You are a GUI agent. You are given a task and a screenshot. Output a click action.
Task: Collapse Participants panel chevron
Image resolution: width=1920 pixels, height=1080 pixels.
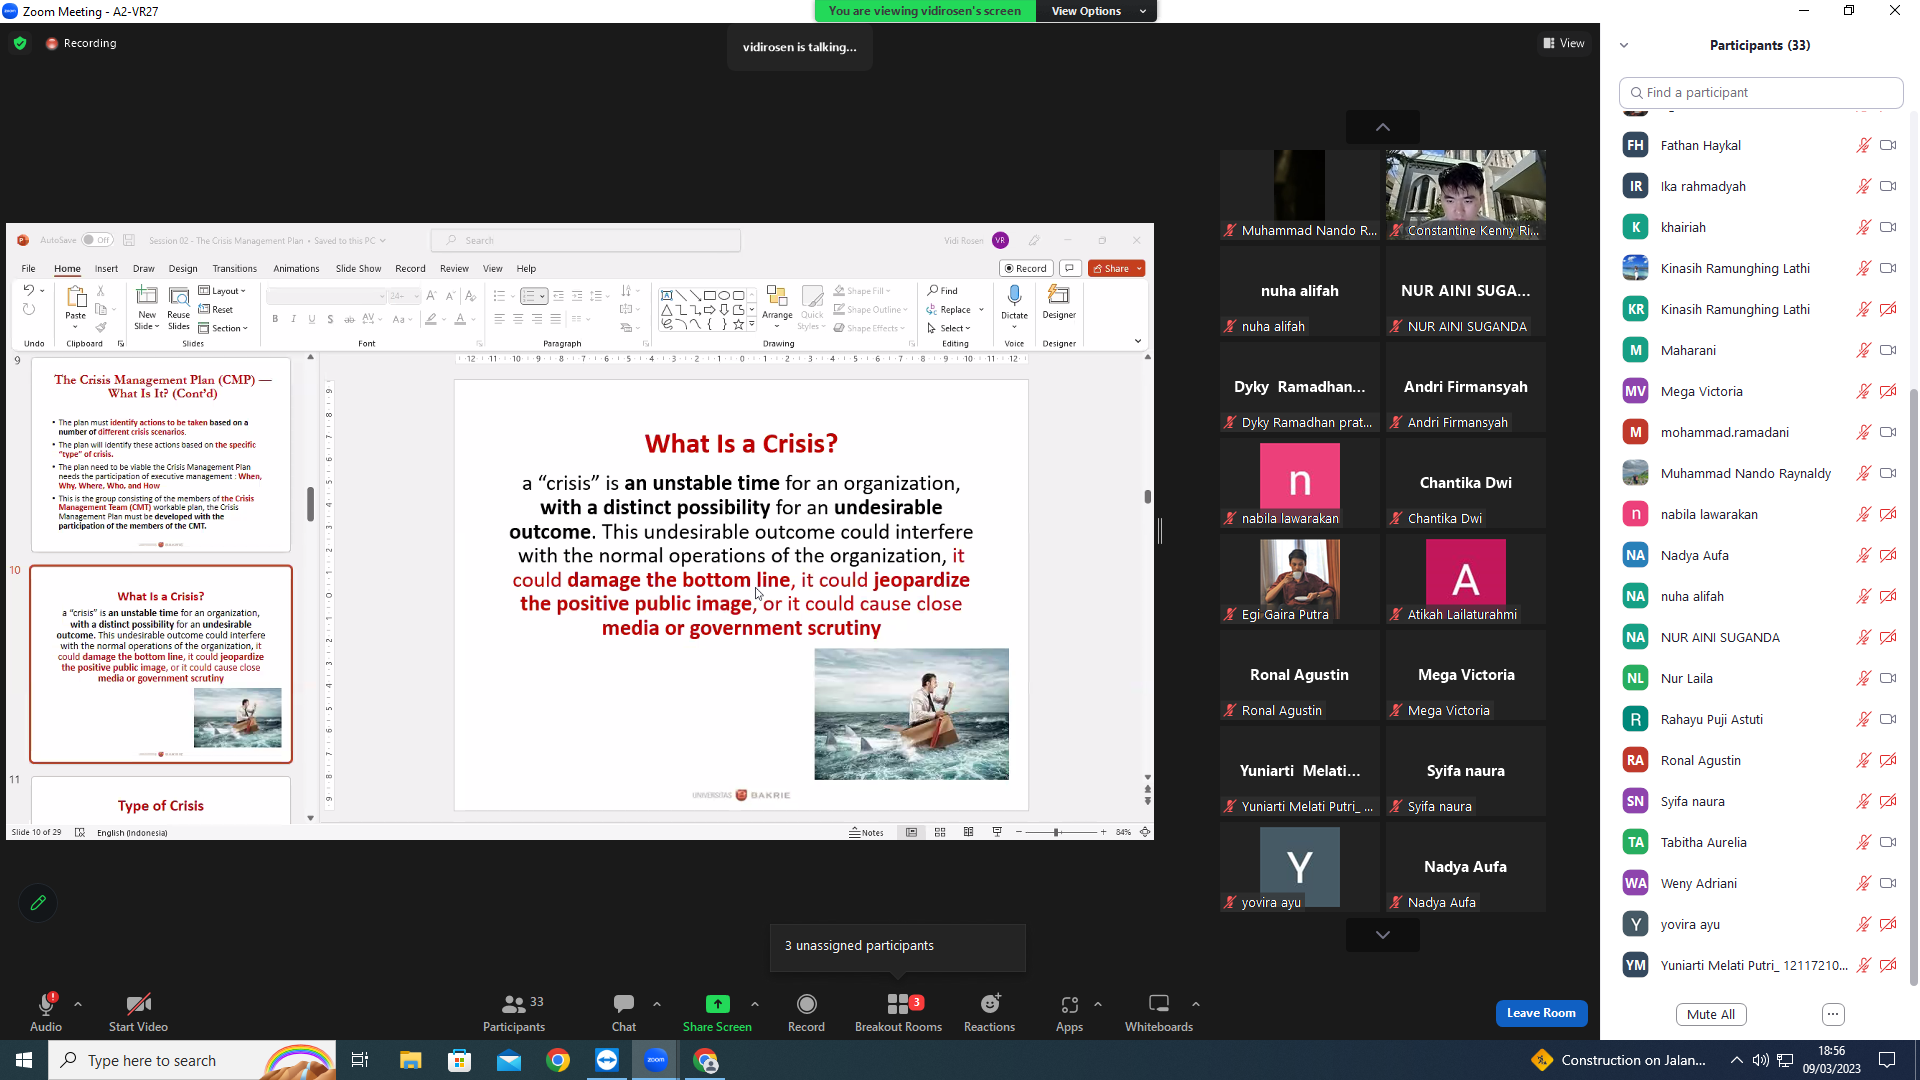tap(1624, 45)
